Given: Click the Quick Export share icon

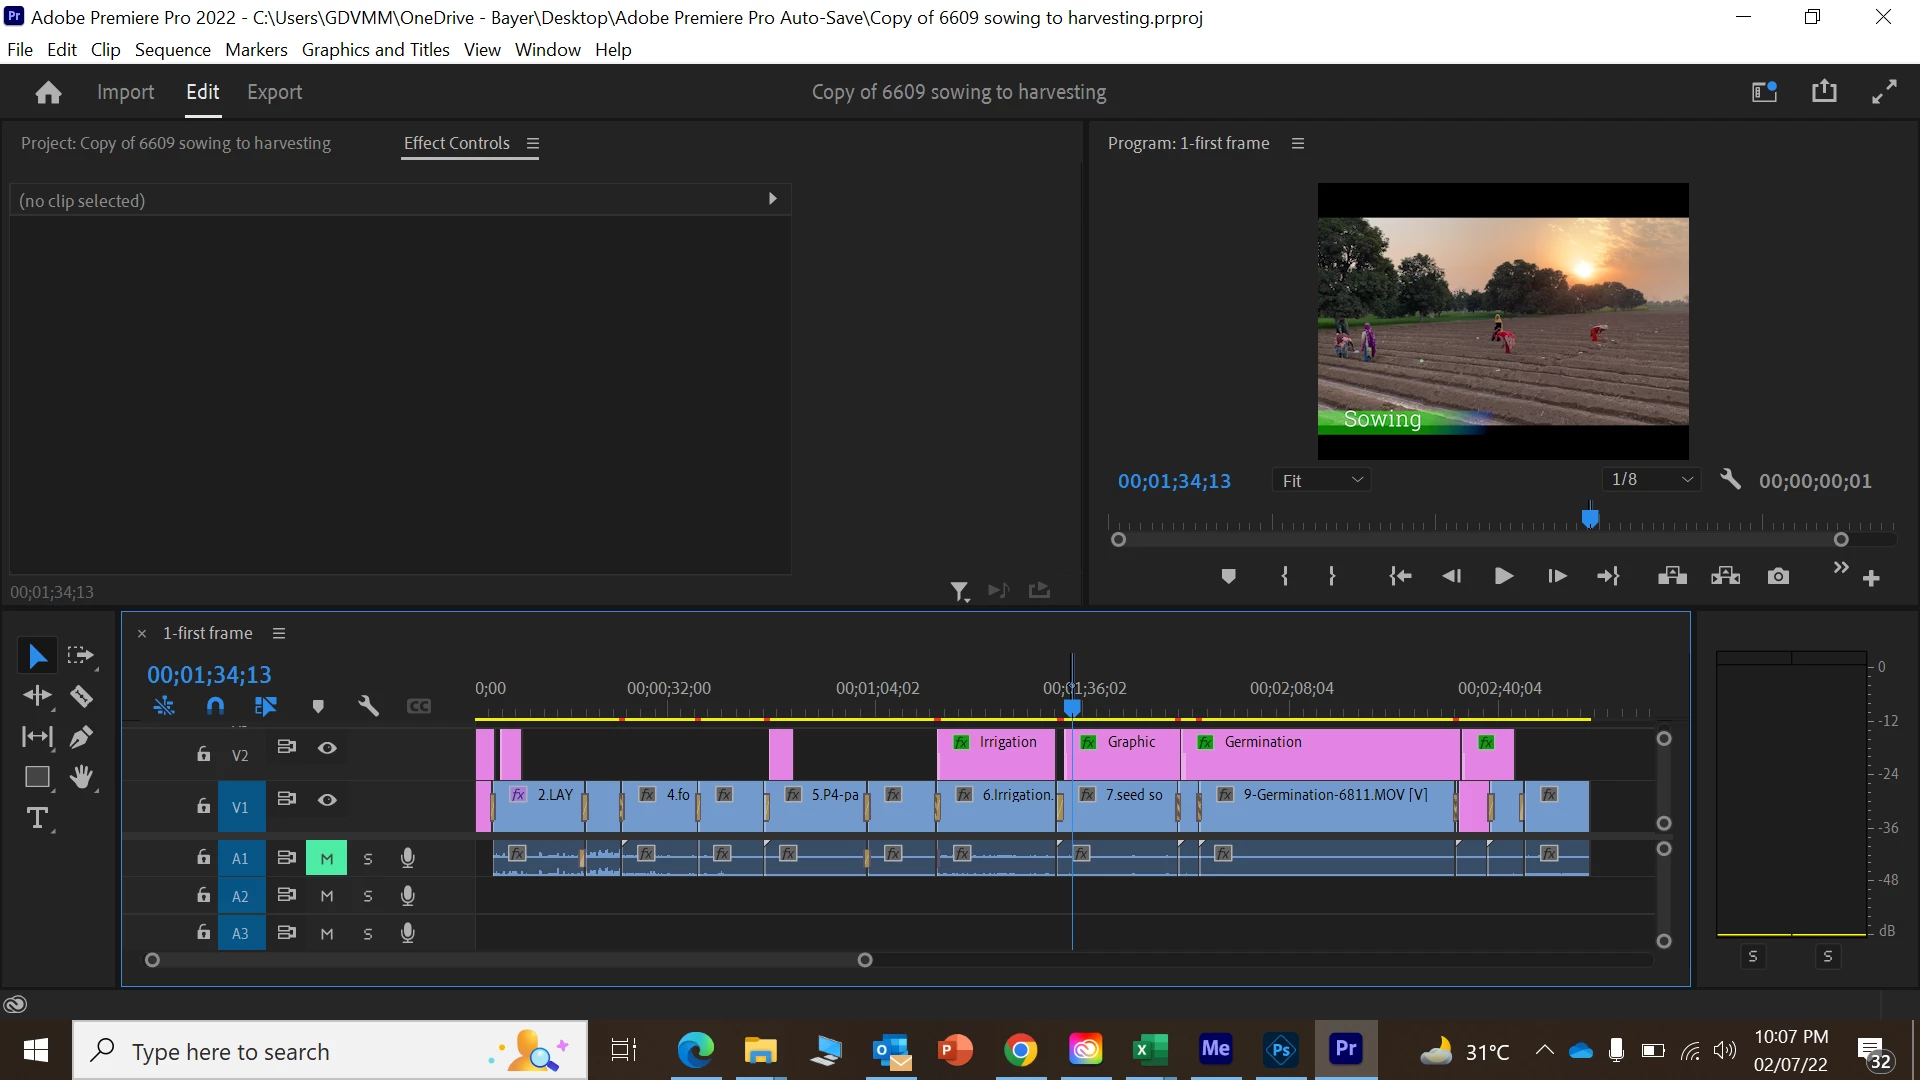Looking at the screenshot, I should tap(1824, 92).
